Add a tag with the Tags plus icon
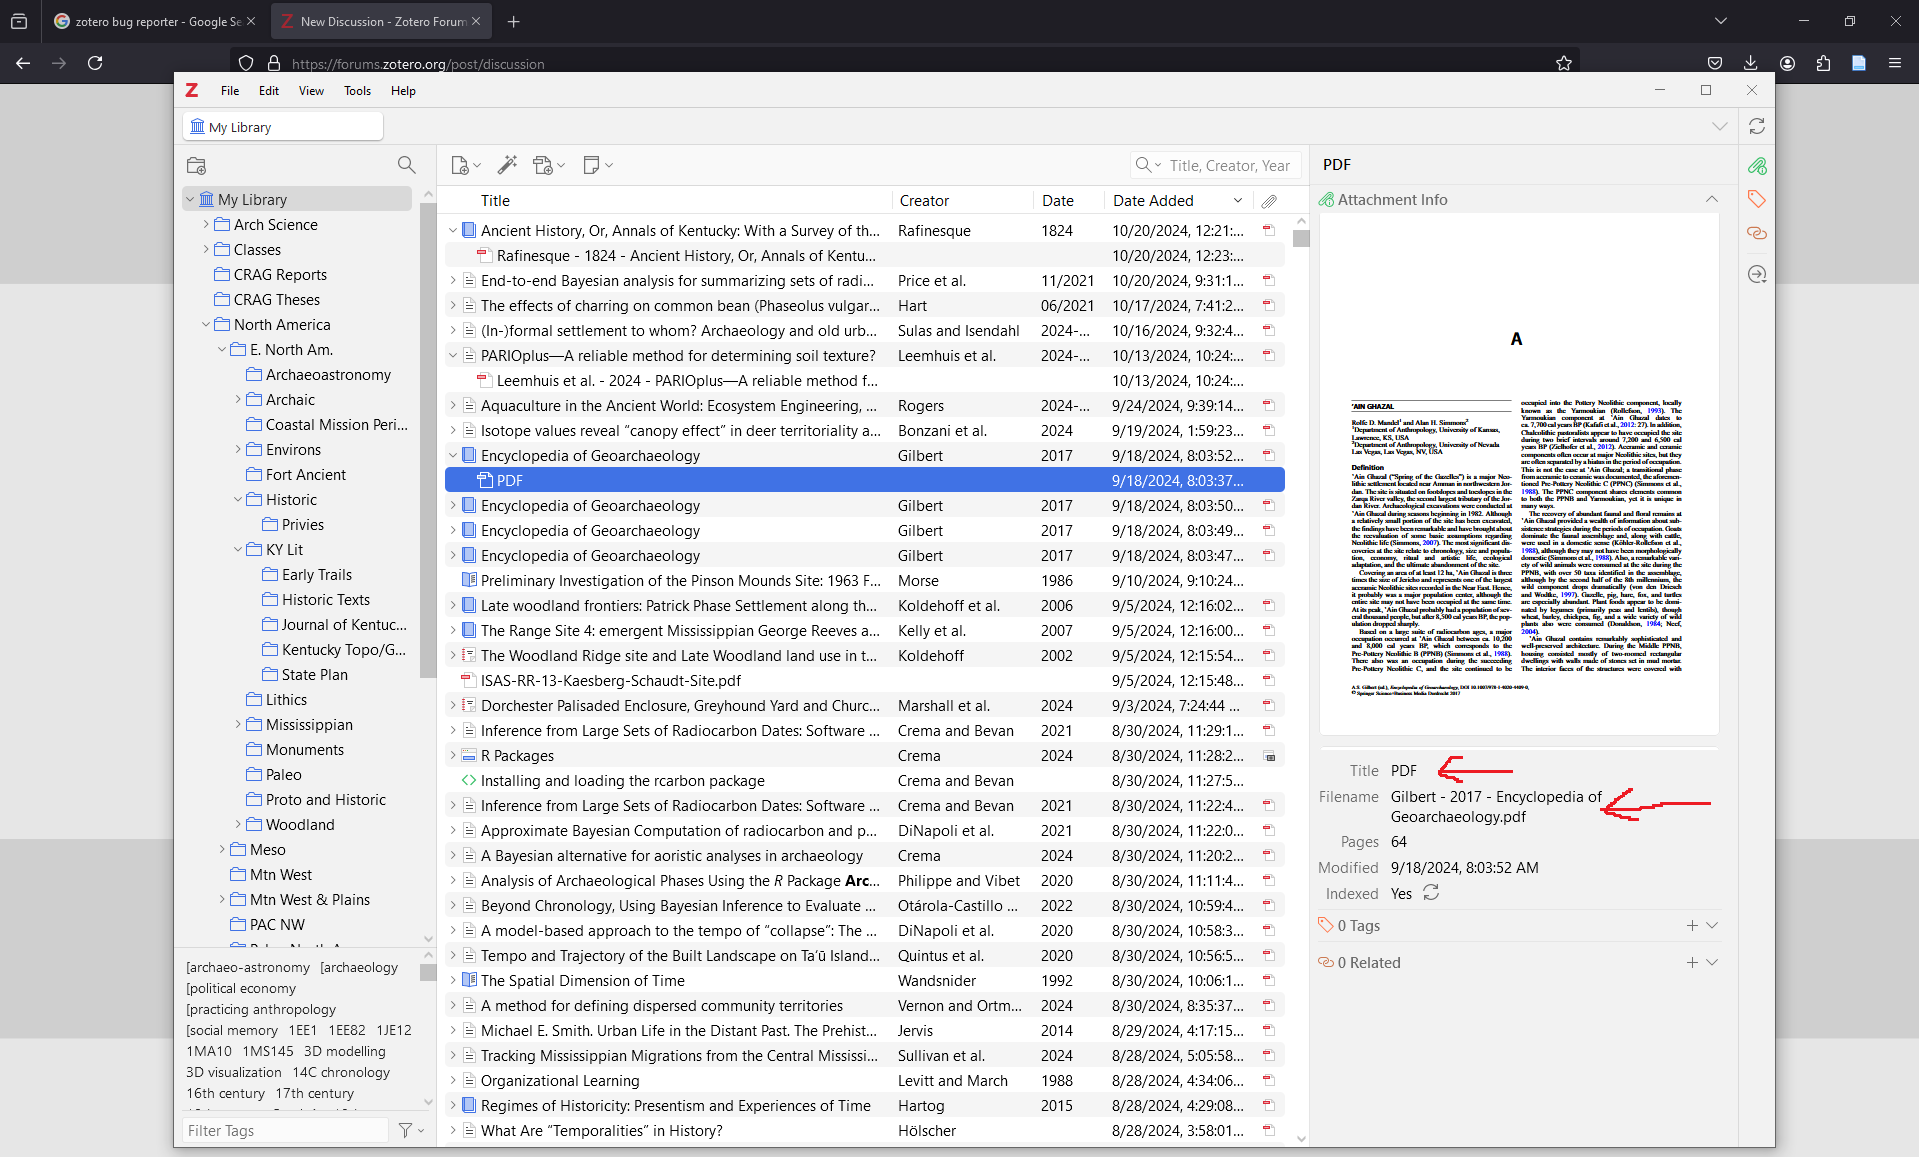The height and width of the screenshot is (1157, 1919). [1692, 926]
